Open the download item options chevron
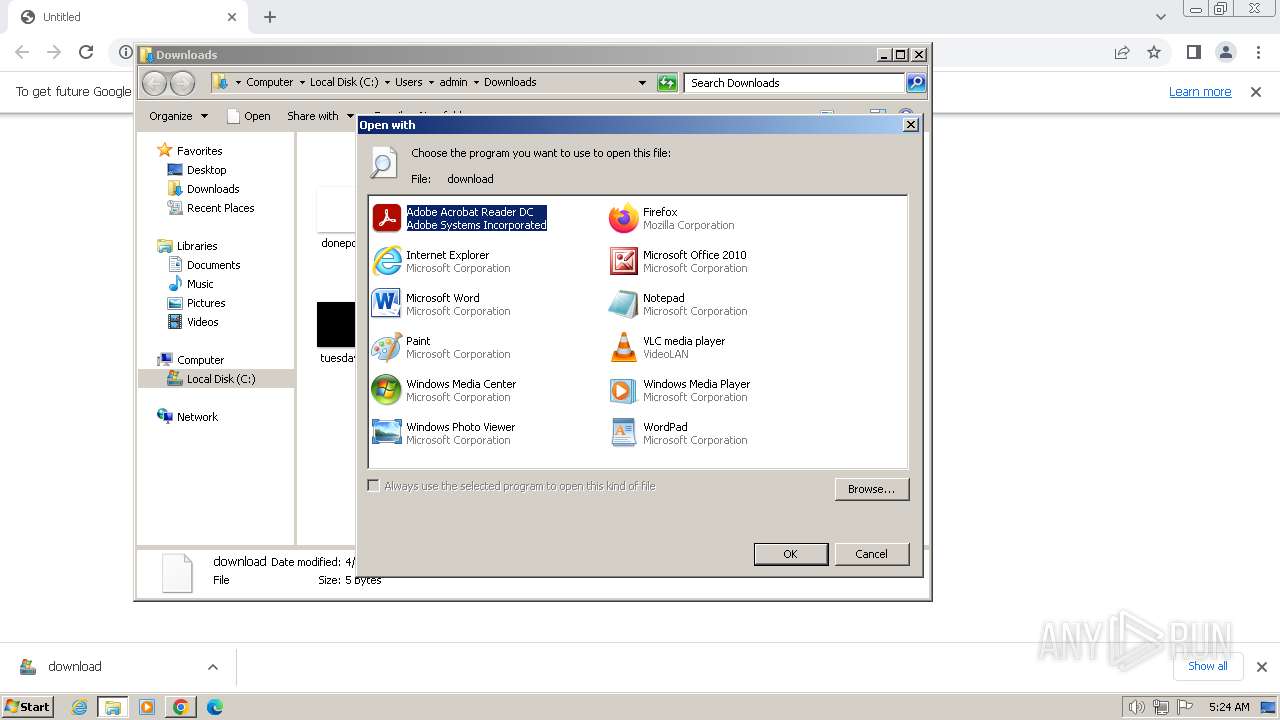1280x720 pixels. [x=212, y=667]
